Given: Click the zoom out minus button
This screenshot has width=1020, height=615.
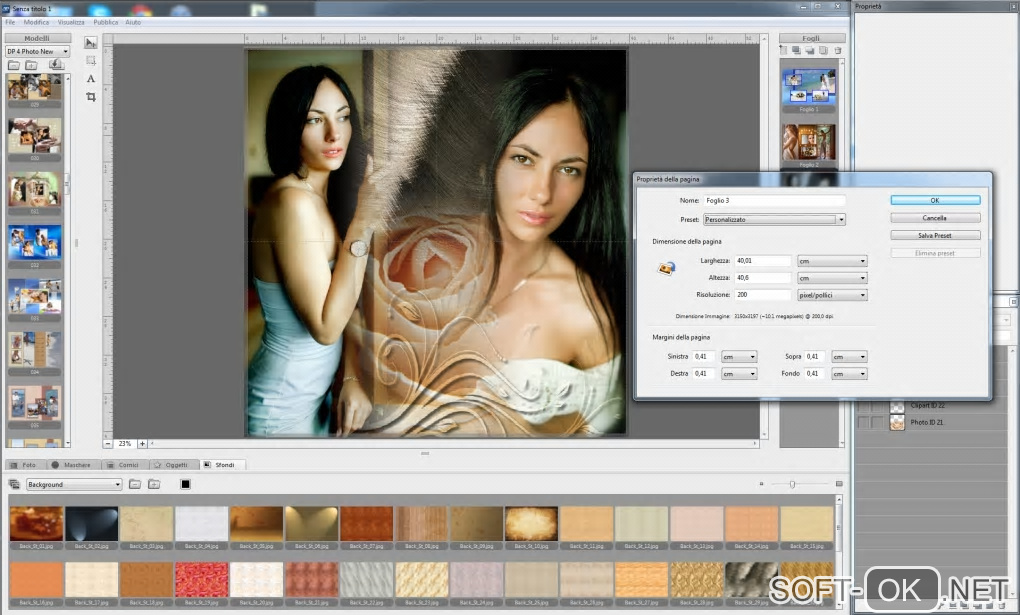Looking at the screenshot, I should 108,443.
